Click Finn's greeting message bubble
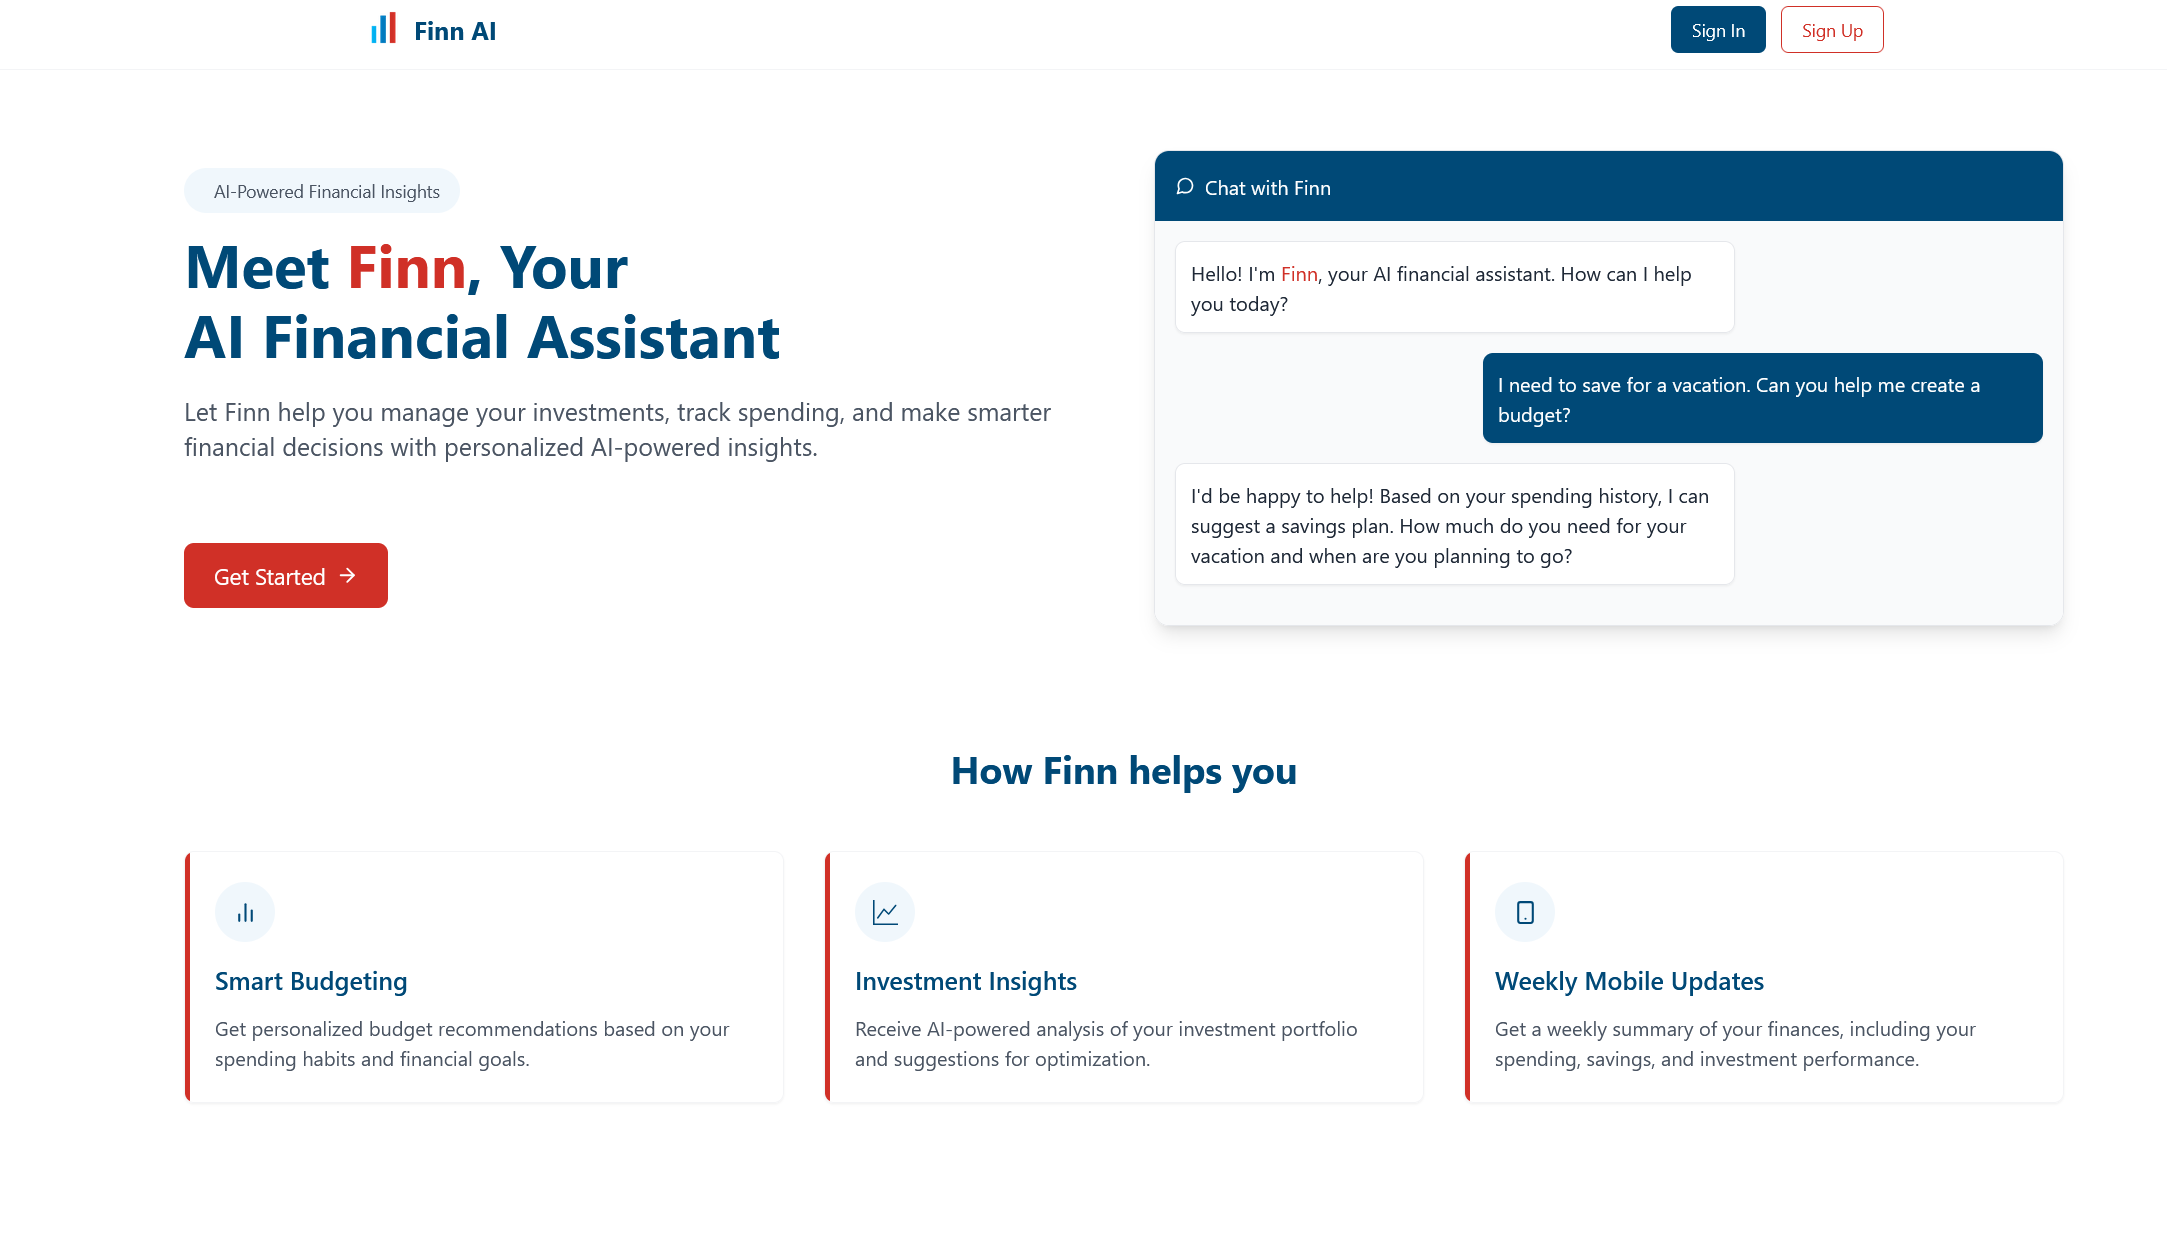 click(1454, 288)
